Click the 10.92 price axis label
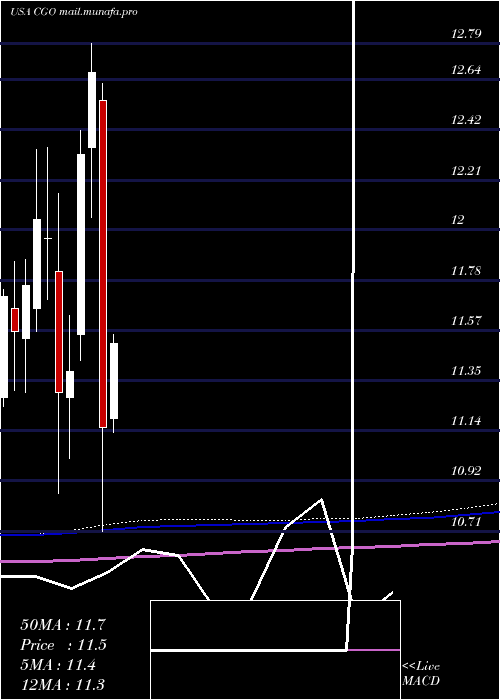 click(x=466, y=471)
